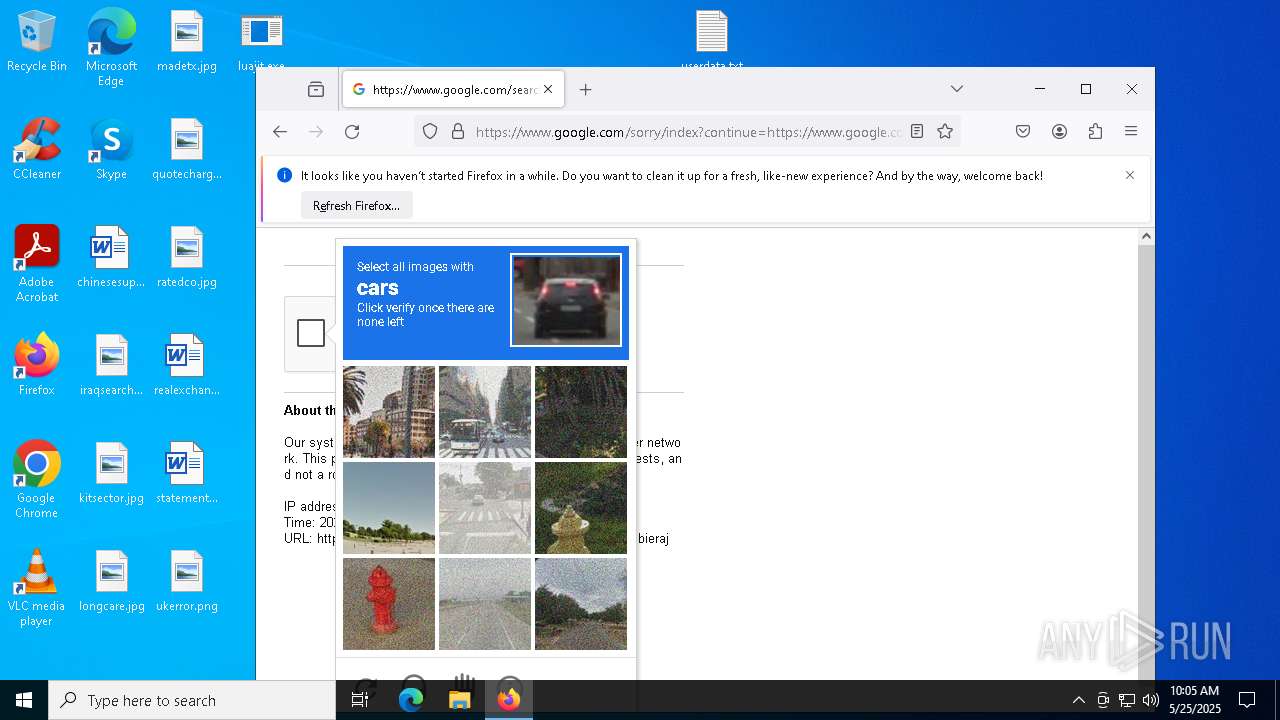
Task: Select captcha tile with tree-lined road
Action: (581, 604)
